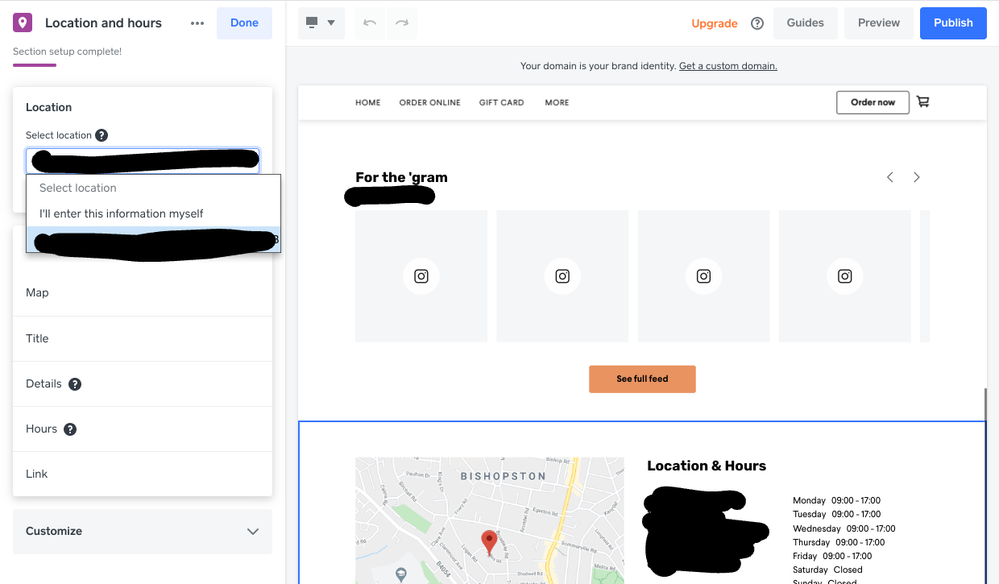Show previous Instagram posts with left arrow
This screenshot has width=999, height=584.
[890, 177]
